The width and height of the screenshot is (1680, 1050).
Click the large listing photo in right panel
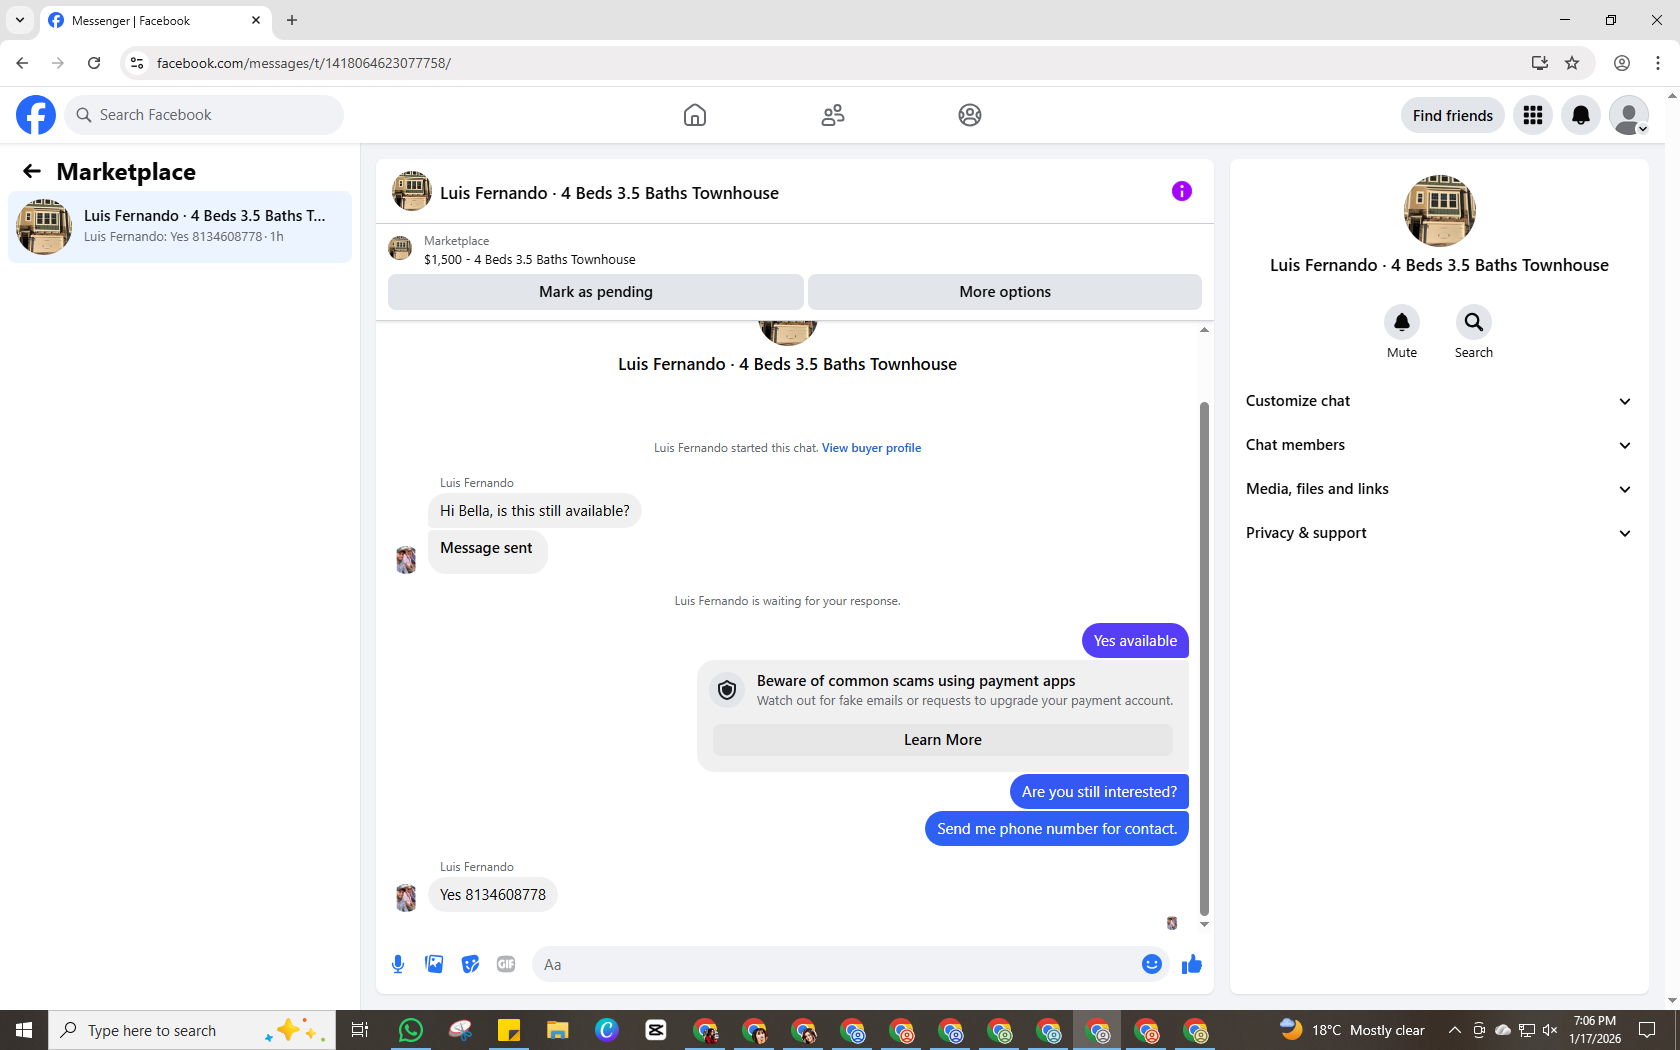[1440, 211]
